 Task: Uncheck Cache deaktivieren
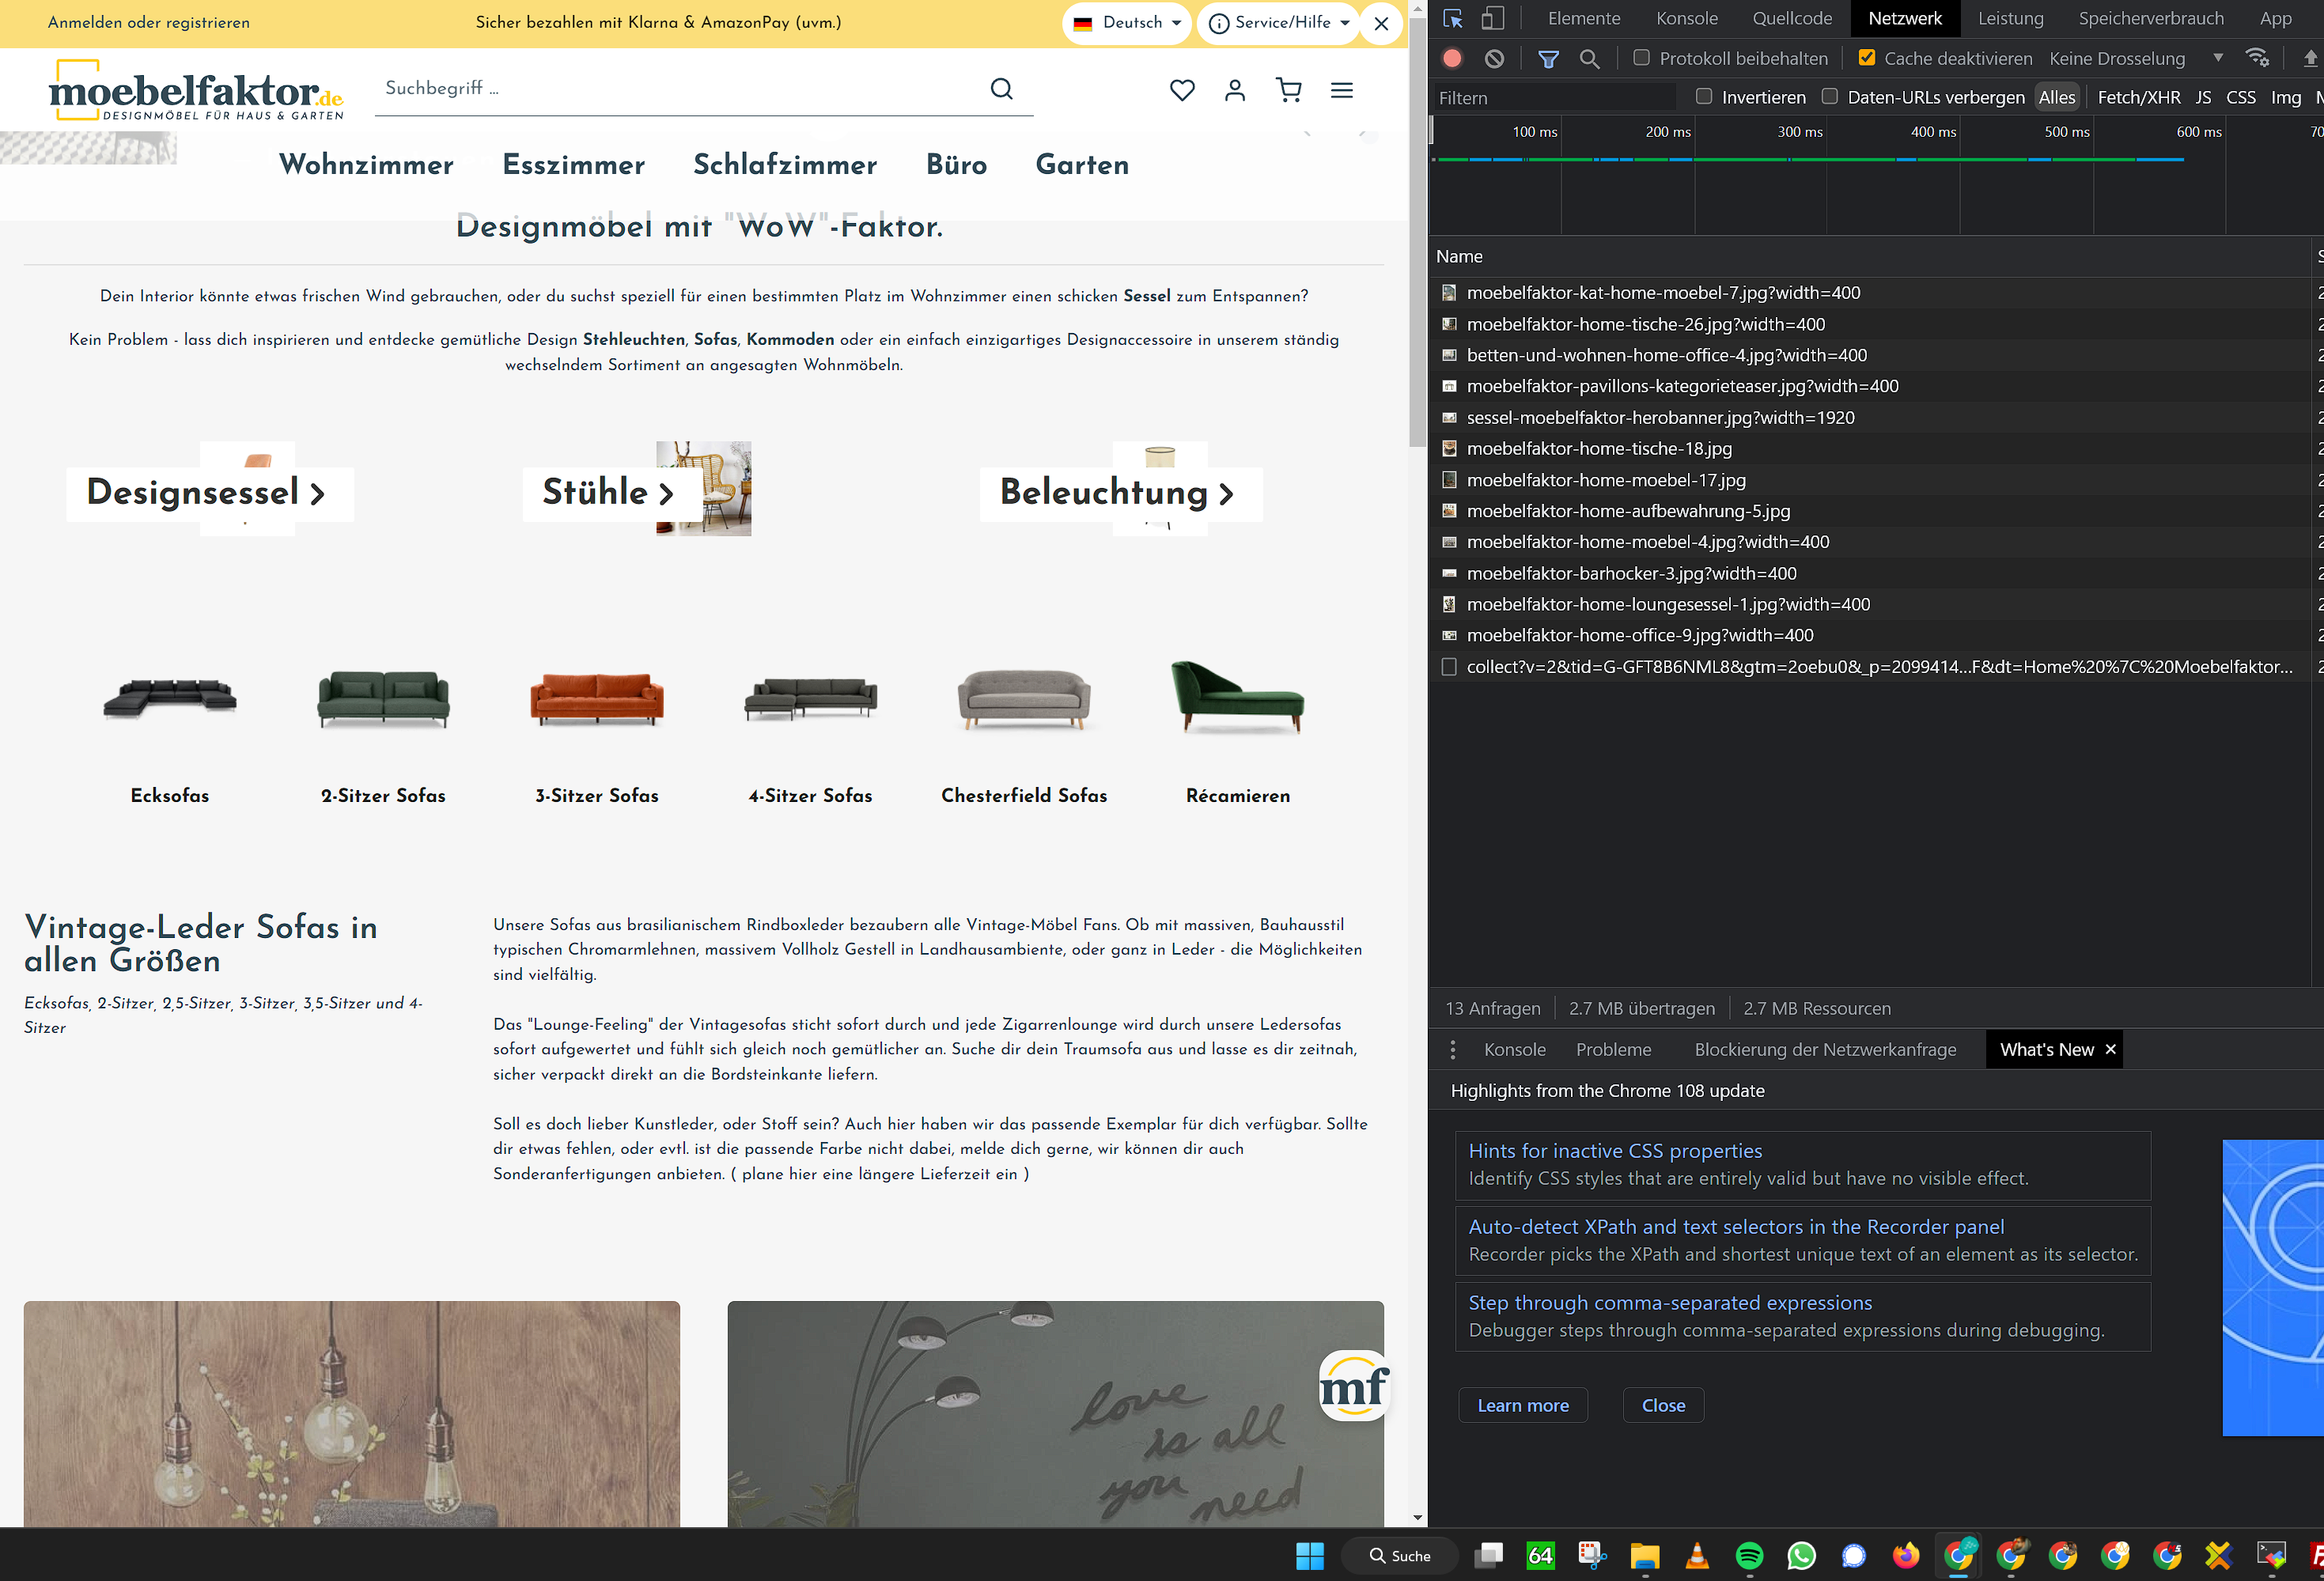point(1866,58)
